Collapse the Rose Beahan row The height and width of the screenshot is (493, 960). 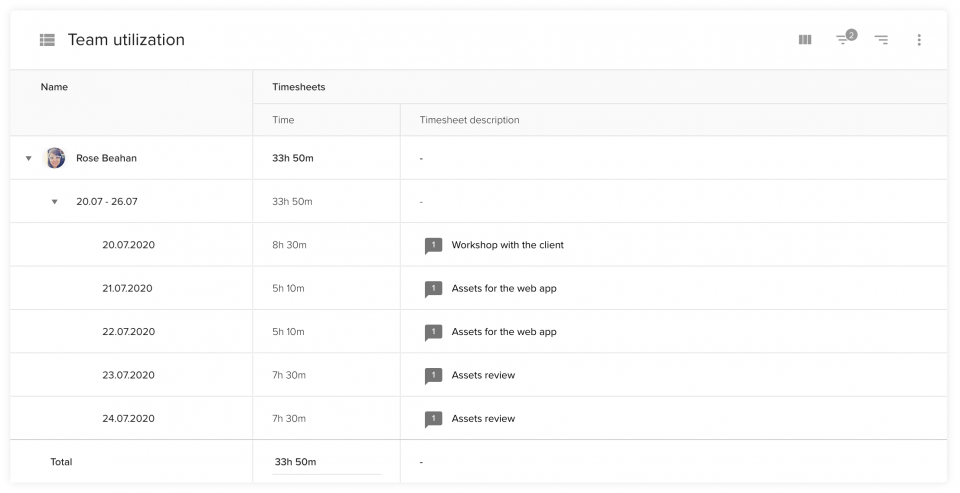pyautogui.click(x=28, y=159)
